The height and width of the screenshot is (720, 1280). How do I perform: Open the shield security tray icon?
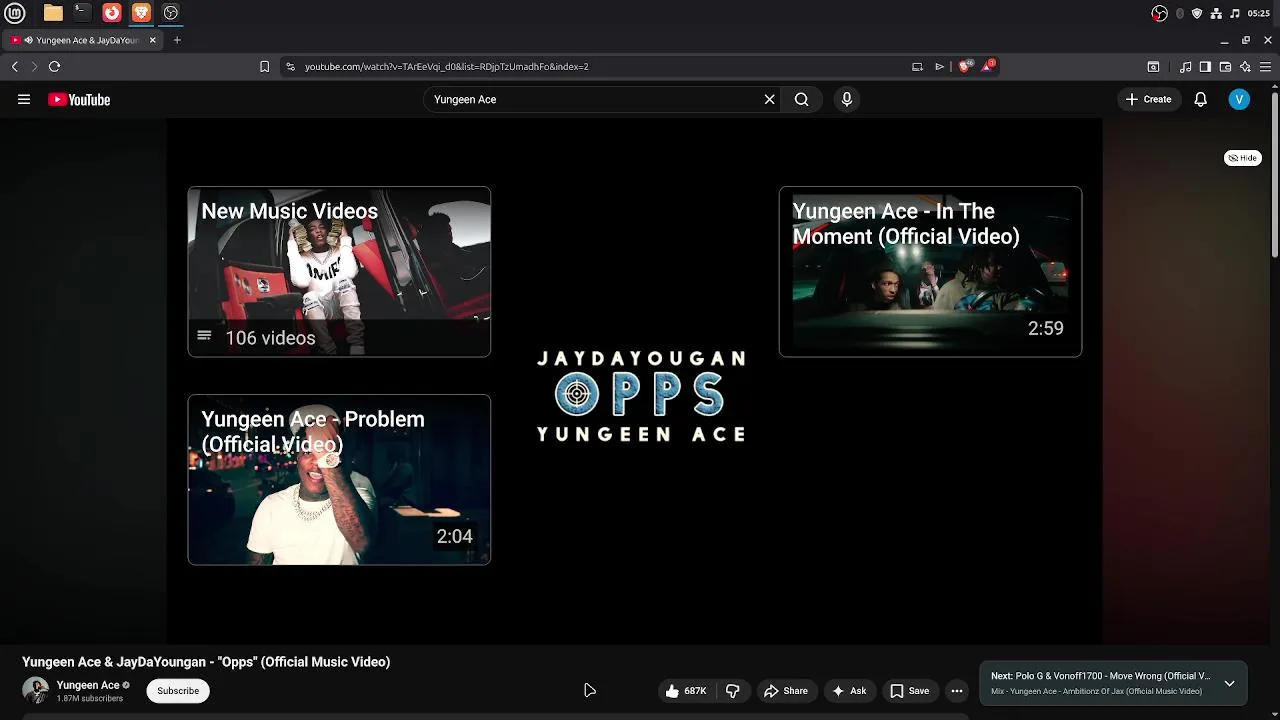1197,13
